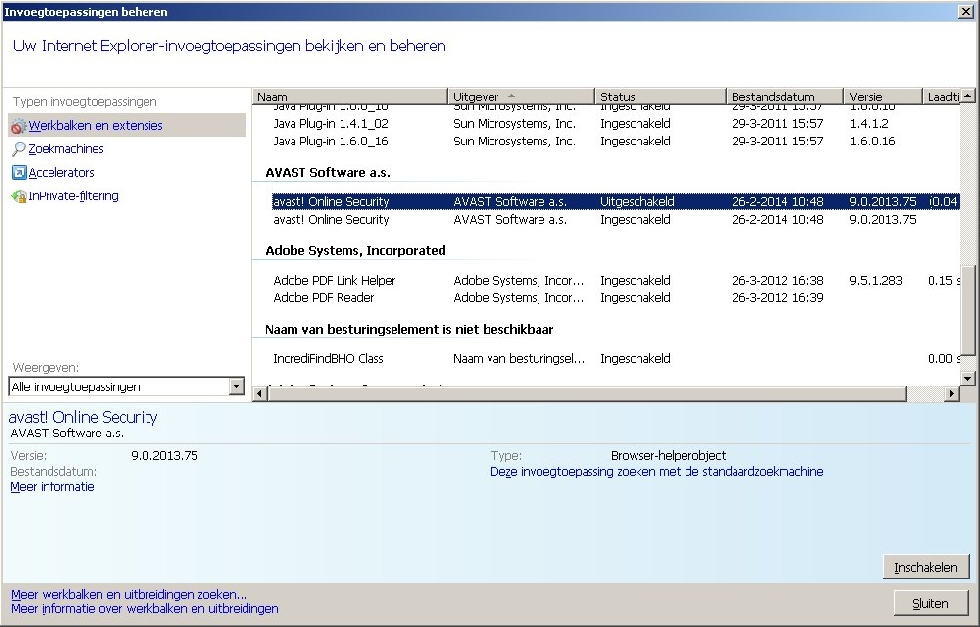Sort list by Versie column header
980x627 pixels.
[x=883, y=97]
